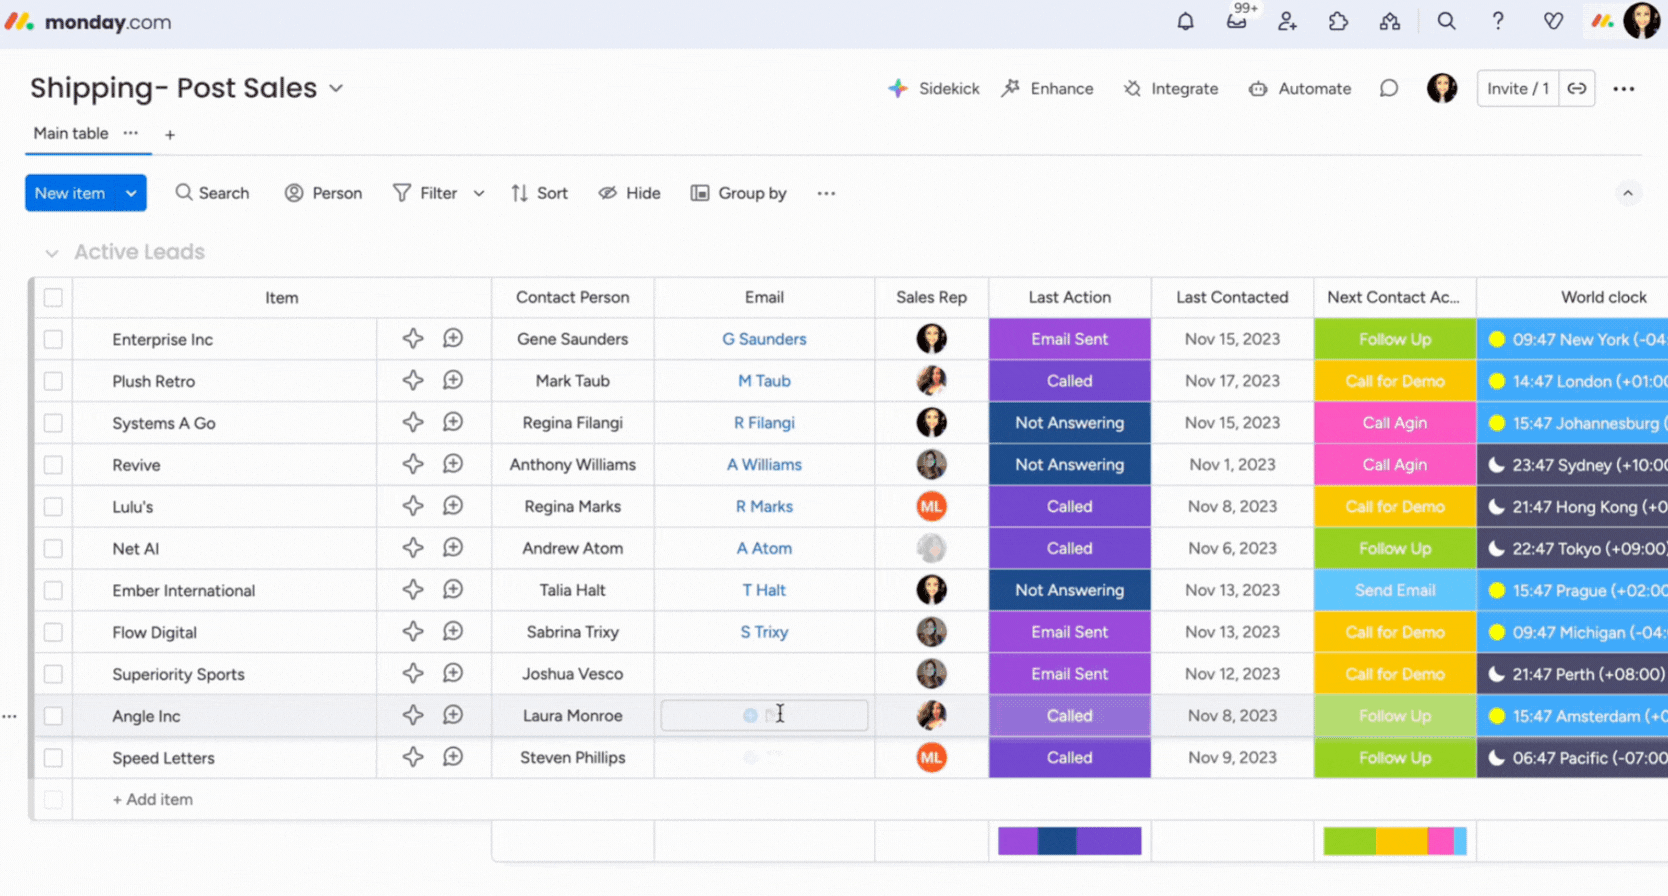This screenshot has height=896, width=1668.
Task: Collapse the board header with up chevron
Action: 1628,193
